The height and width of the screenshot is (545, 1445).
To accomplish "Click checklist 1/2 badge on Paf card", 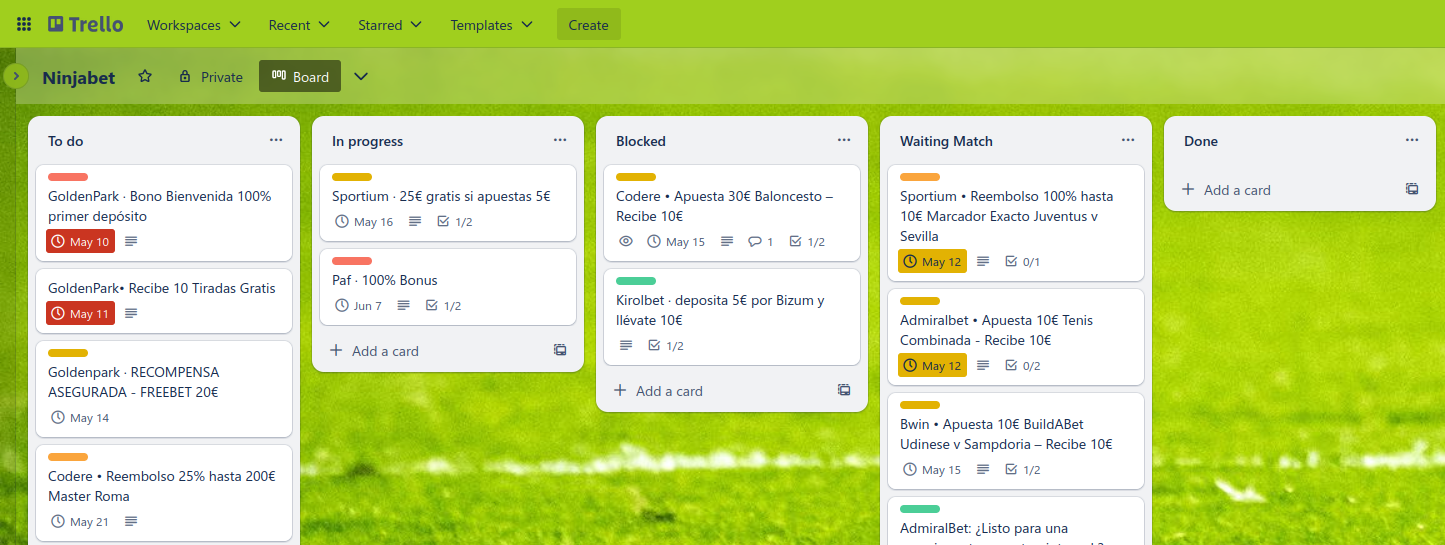I will tap(443, 305).
